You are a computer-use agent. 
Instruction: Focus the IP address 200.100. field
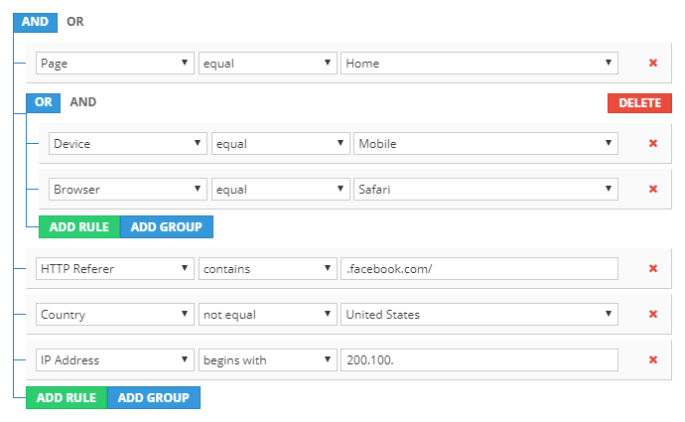pyautogui.click(x=479, y=360)
